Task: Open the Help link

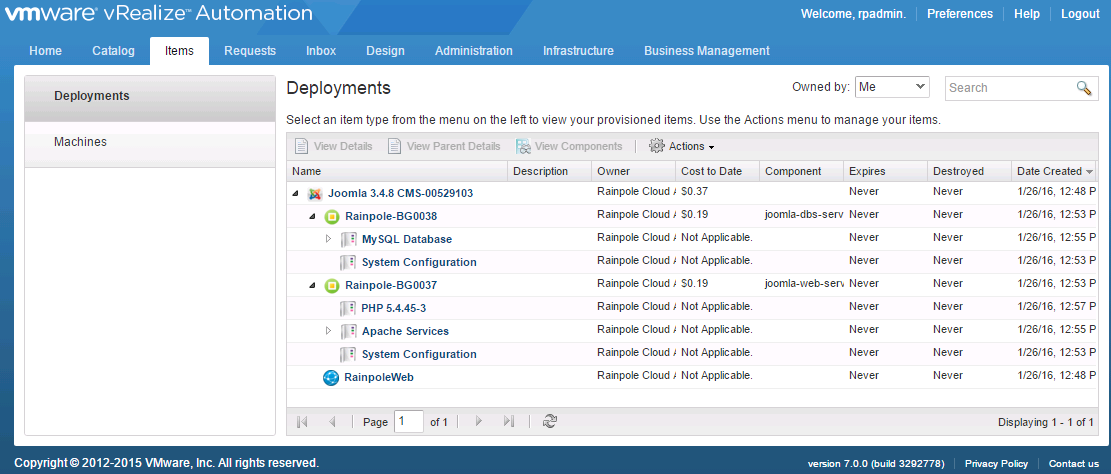Action: click(x=1027, y=13)
